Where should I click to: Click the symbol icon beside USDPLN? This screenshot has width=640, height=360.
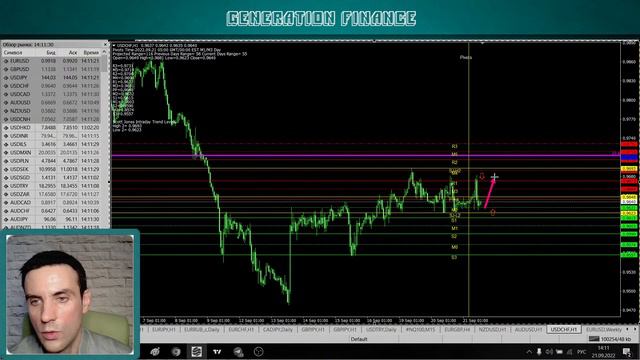(6, 161)
